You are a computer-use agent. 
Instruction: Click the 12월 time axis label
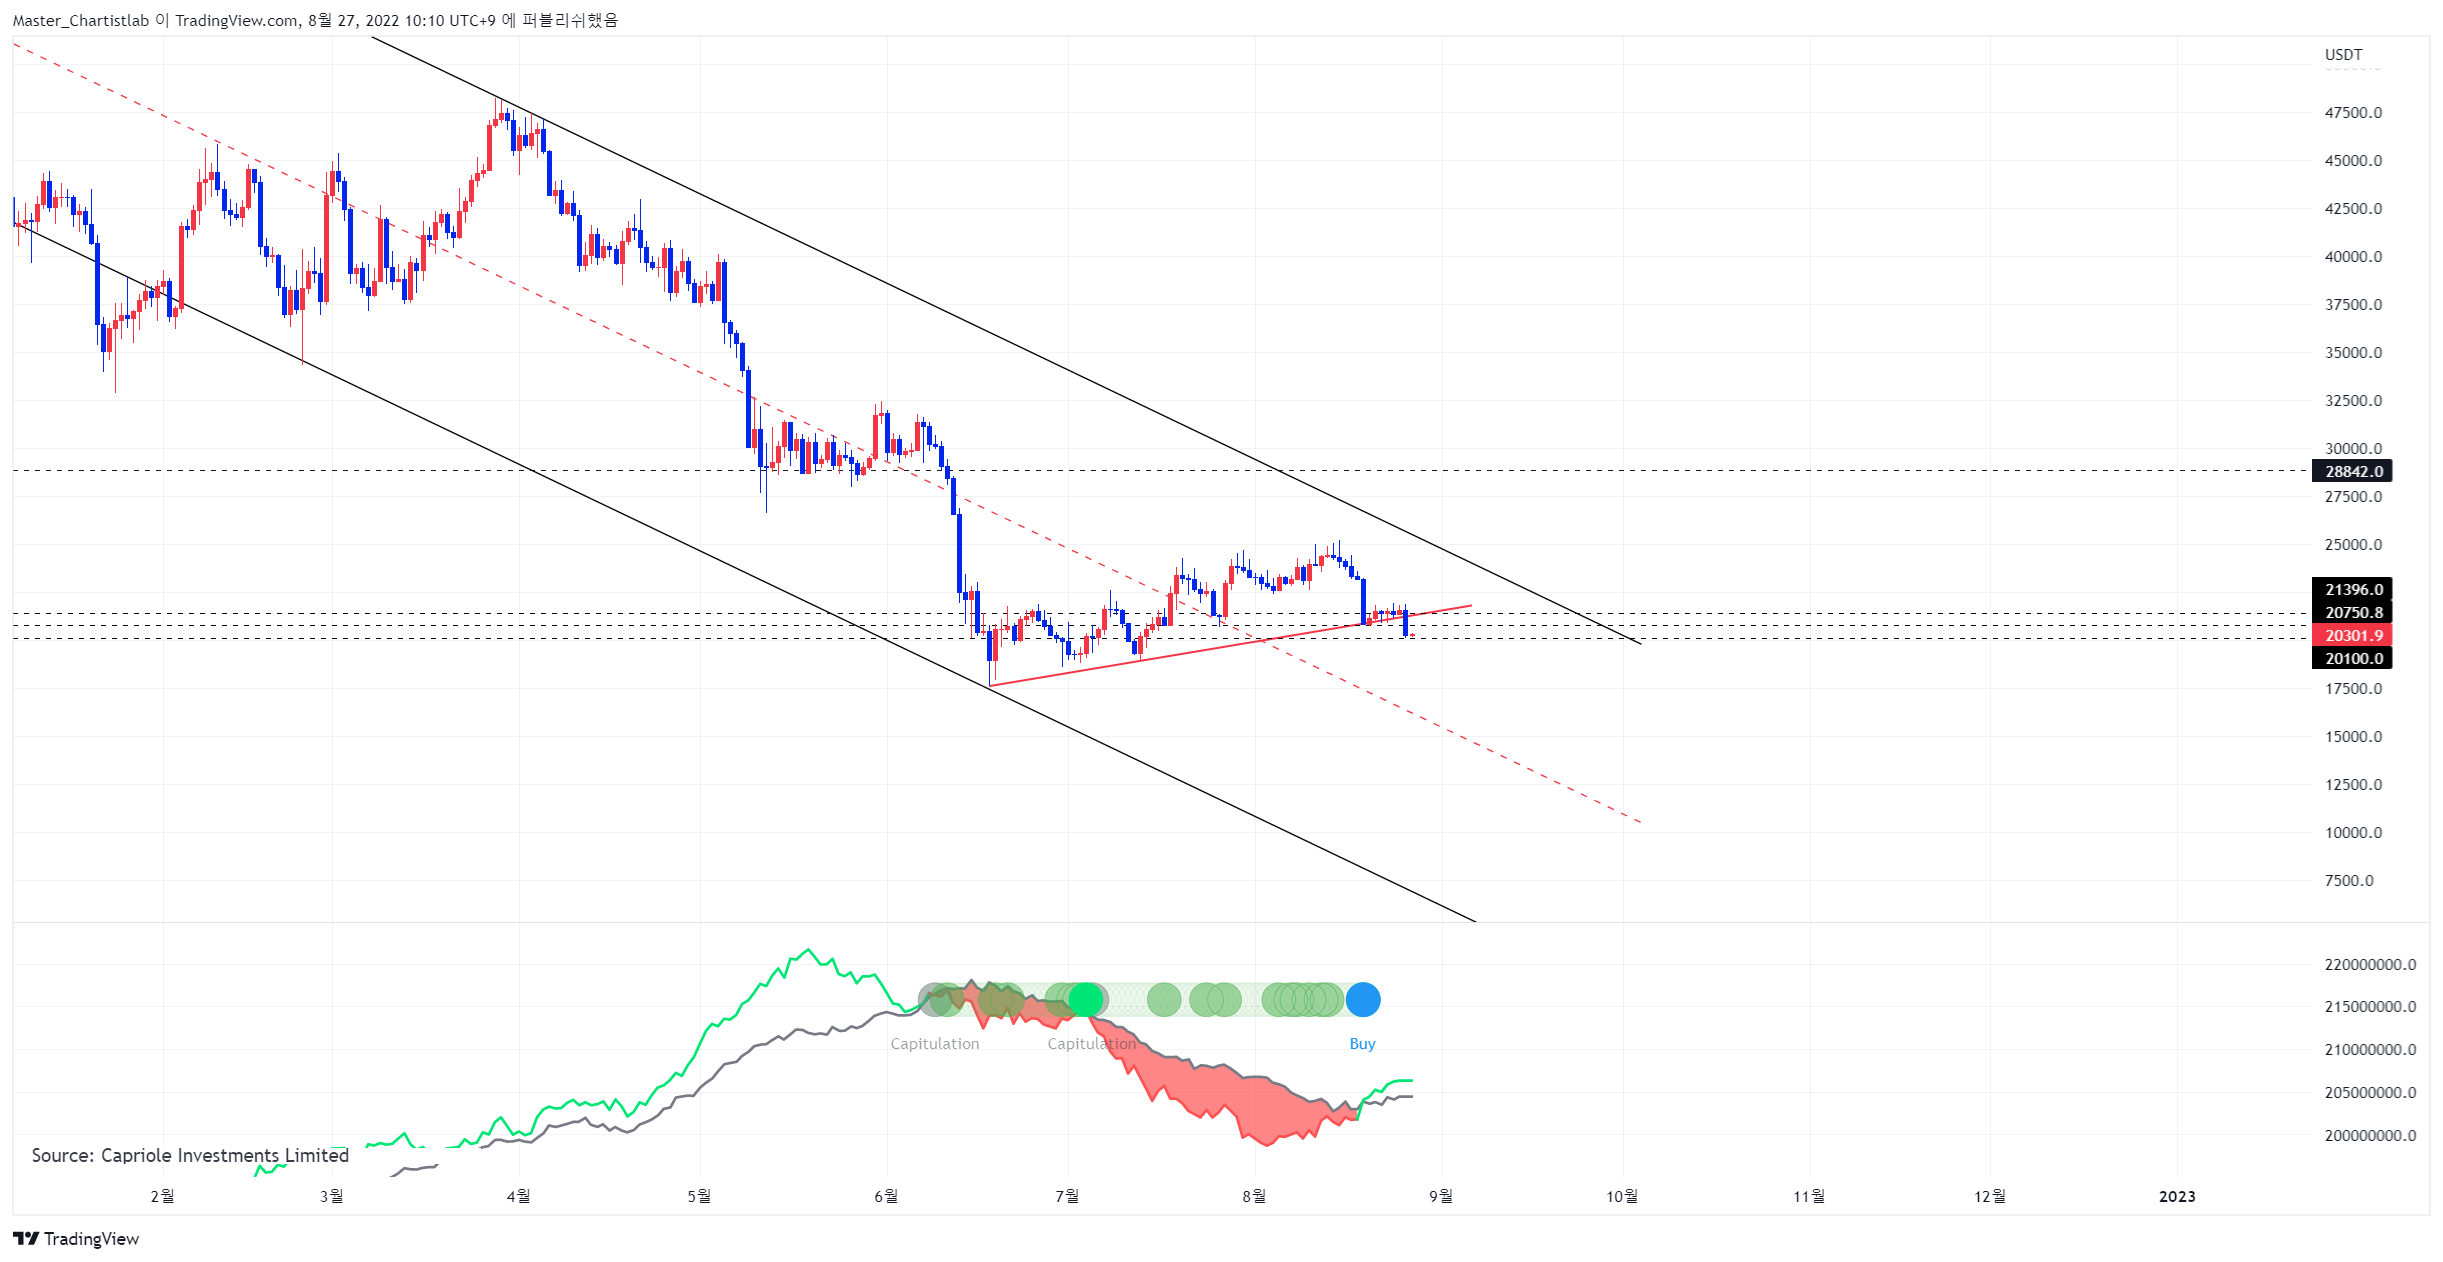(x=1990, y=1196)
